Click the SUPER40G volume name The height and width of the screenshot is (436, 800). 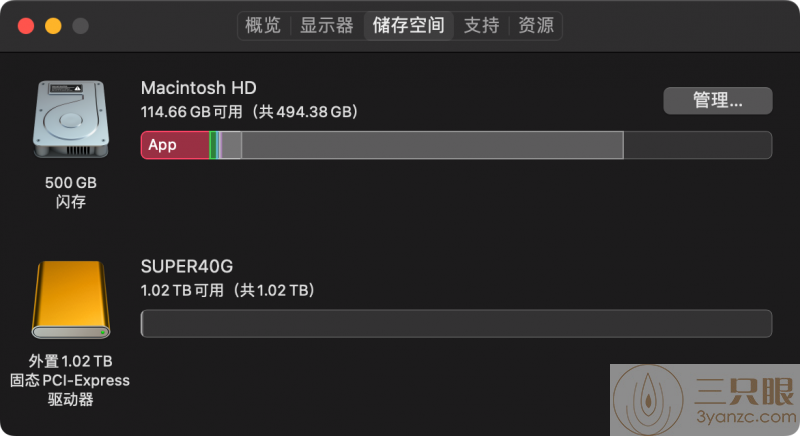point(187,266)
